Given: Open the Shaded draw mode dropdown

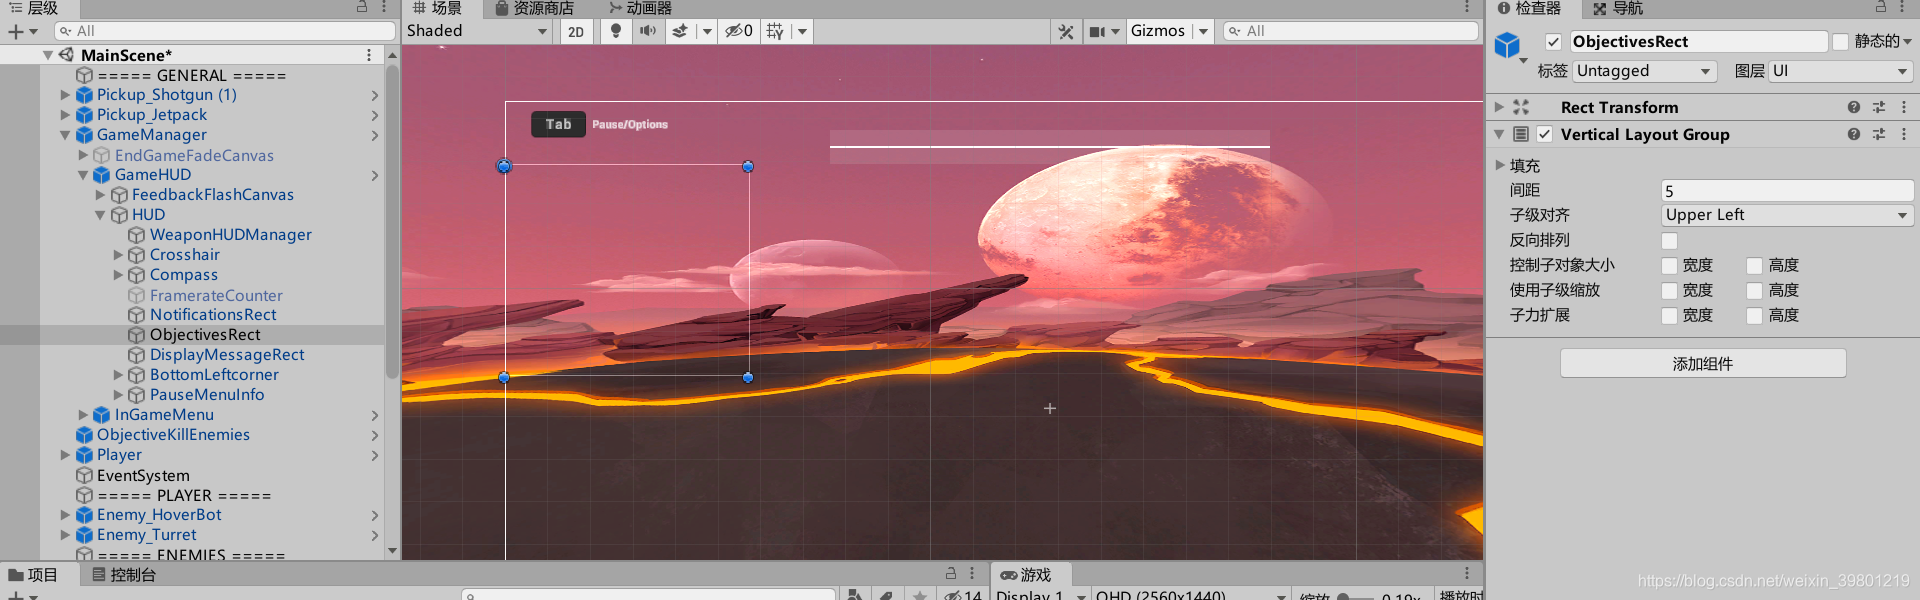Looking at the screenshot, I should (x=478, y=31).
